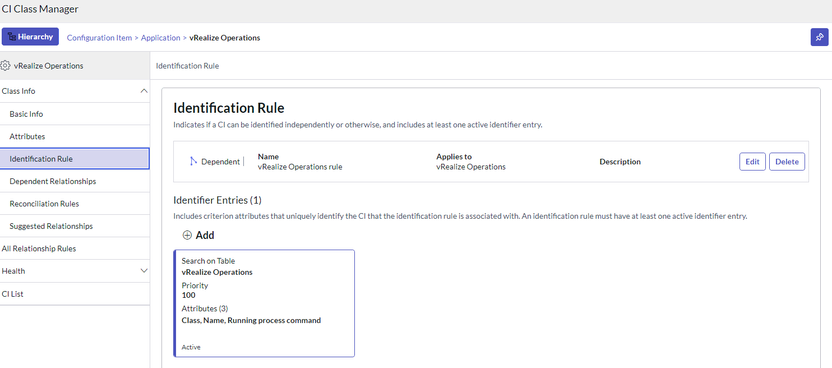Click the pin icon button at top right
The image size is (832, 368).
(x=819, y=37)
